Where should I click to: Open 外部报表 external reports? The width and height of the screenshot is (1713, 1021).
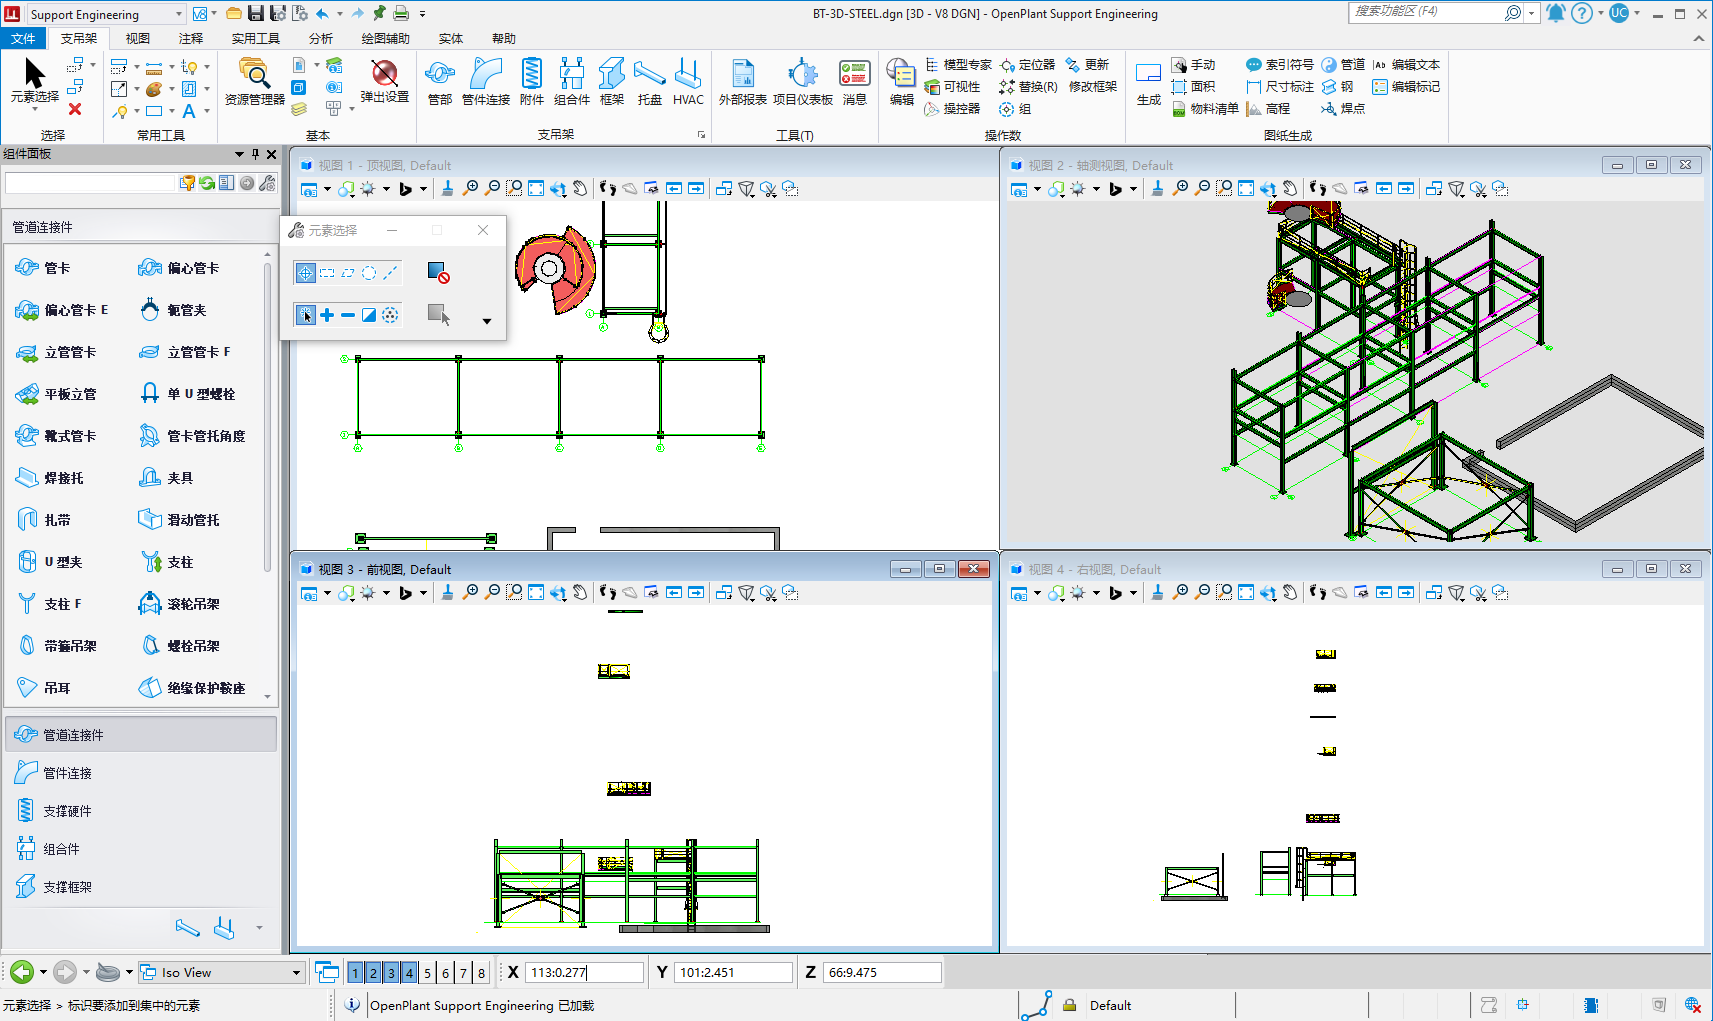coord(742,81)
